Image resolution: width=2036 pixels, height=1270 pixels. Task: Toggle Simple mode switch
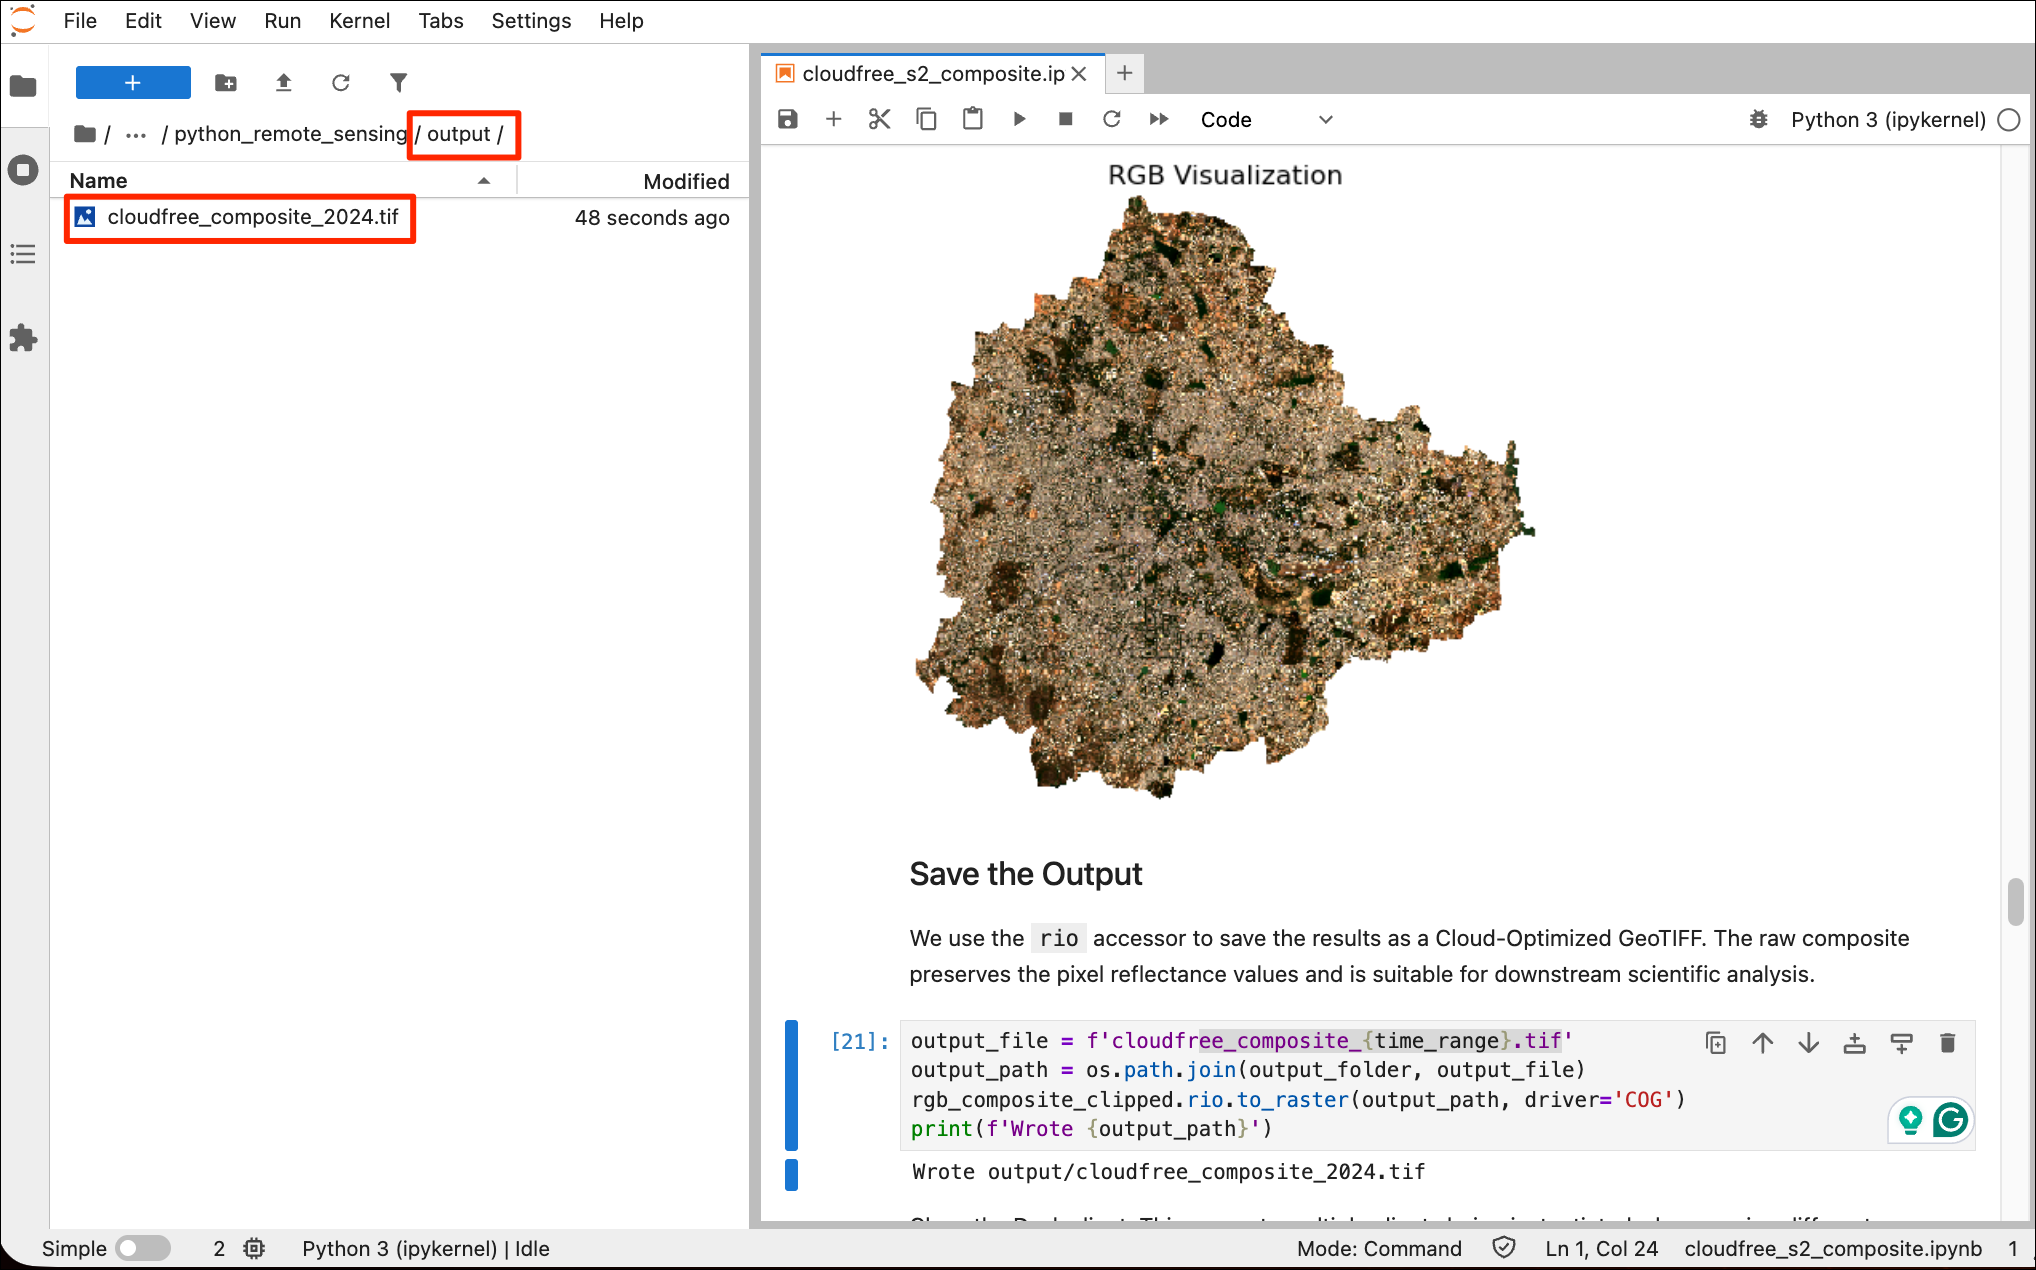pyautogui.click(x=142, y=1248)
